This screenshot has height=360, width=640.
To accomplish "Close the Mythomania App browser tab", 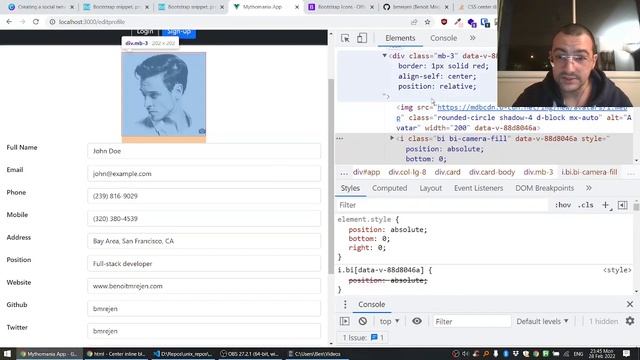I will click(x=297, y=7).
